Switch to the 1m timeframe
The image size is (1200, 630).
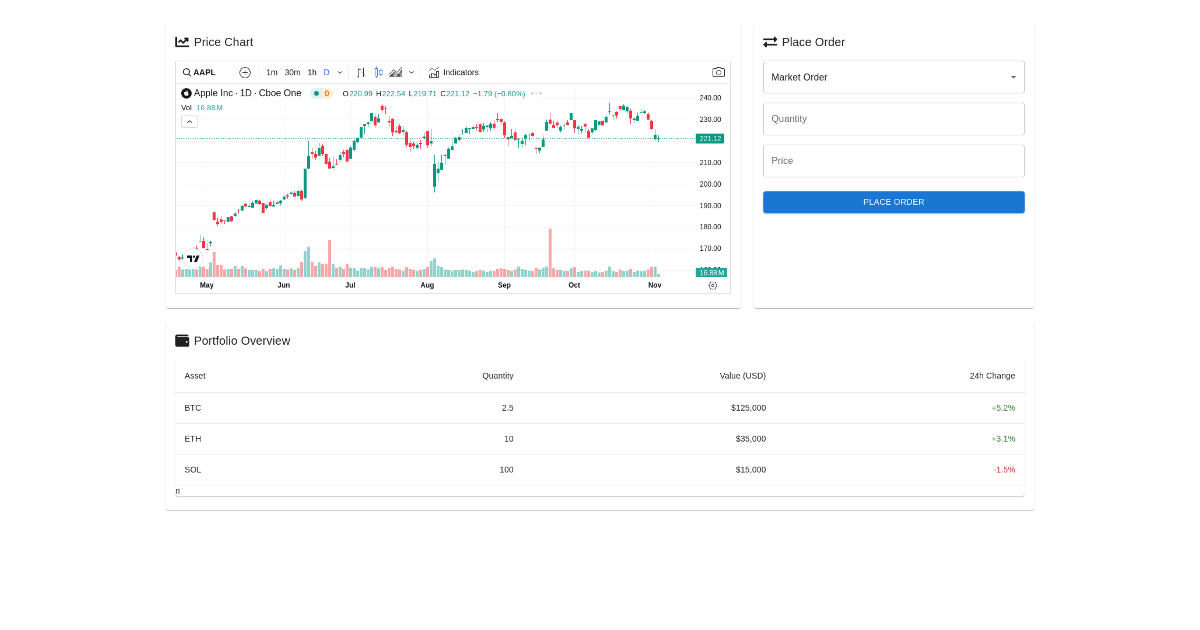pos(272,72)
